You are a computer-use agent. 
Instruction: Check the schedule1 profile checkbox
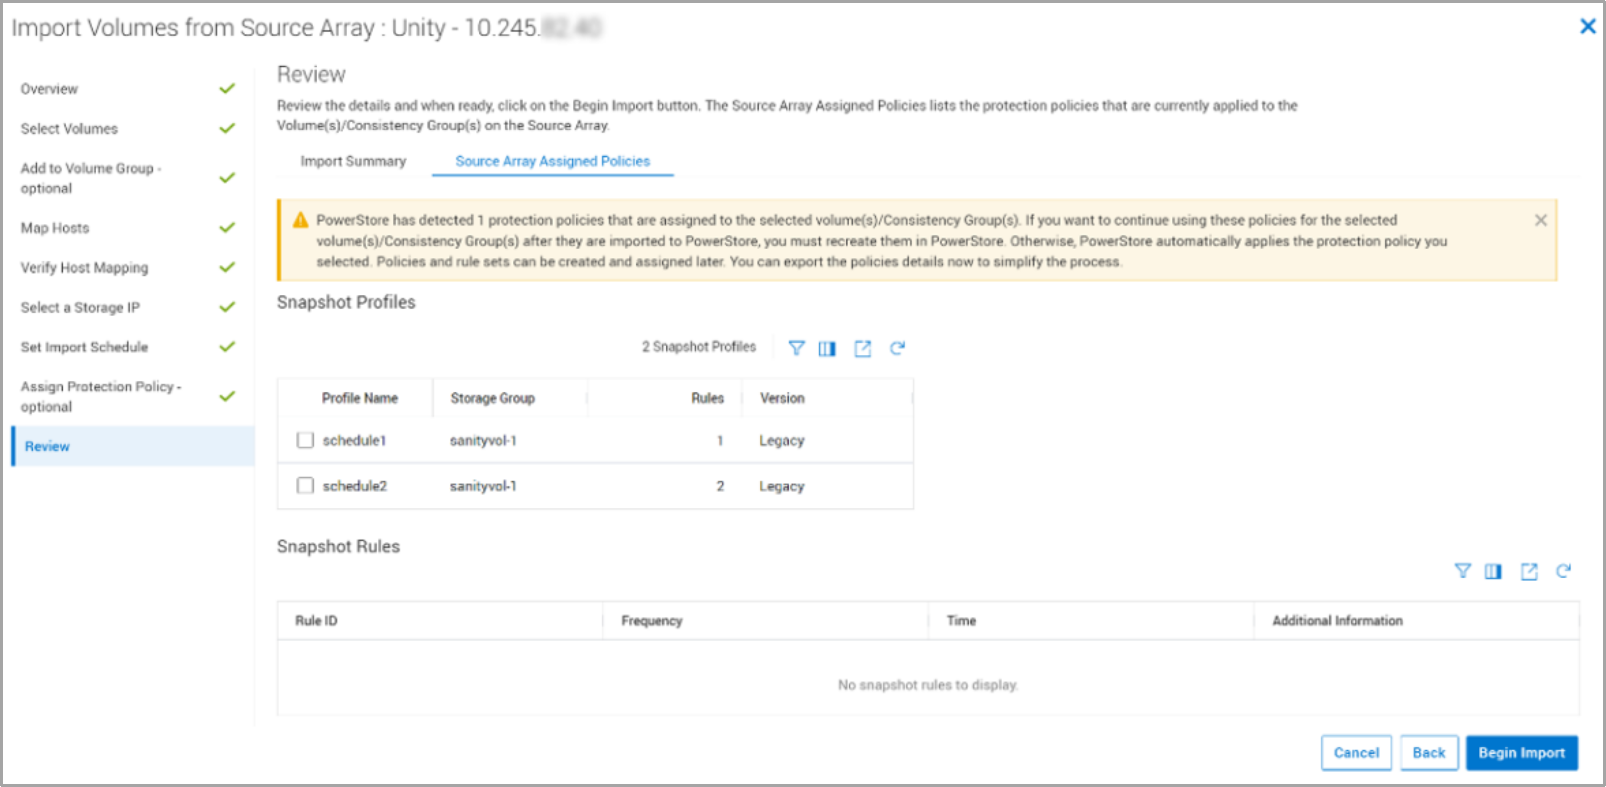[305, 440]
